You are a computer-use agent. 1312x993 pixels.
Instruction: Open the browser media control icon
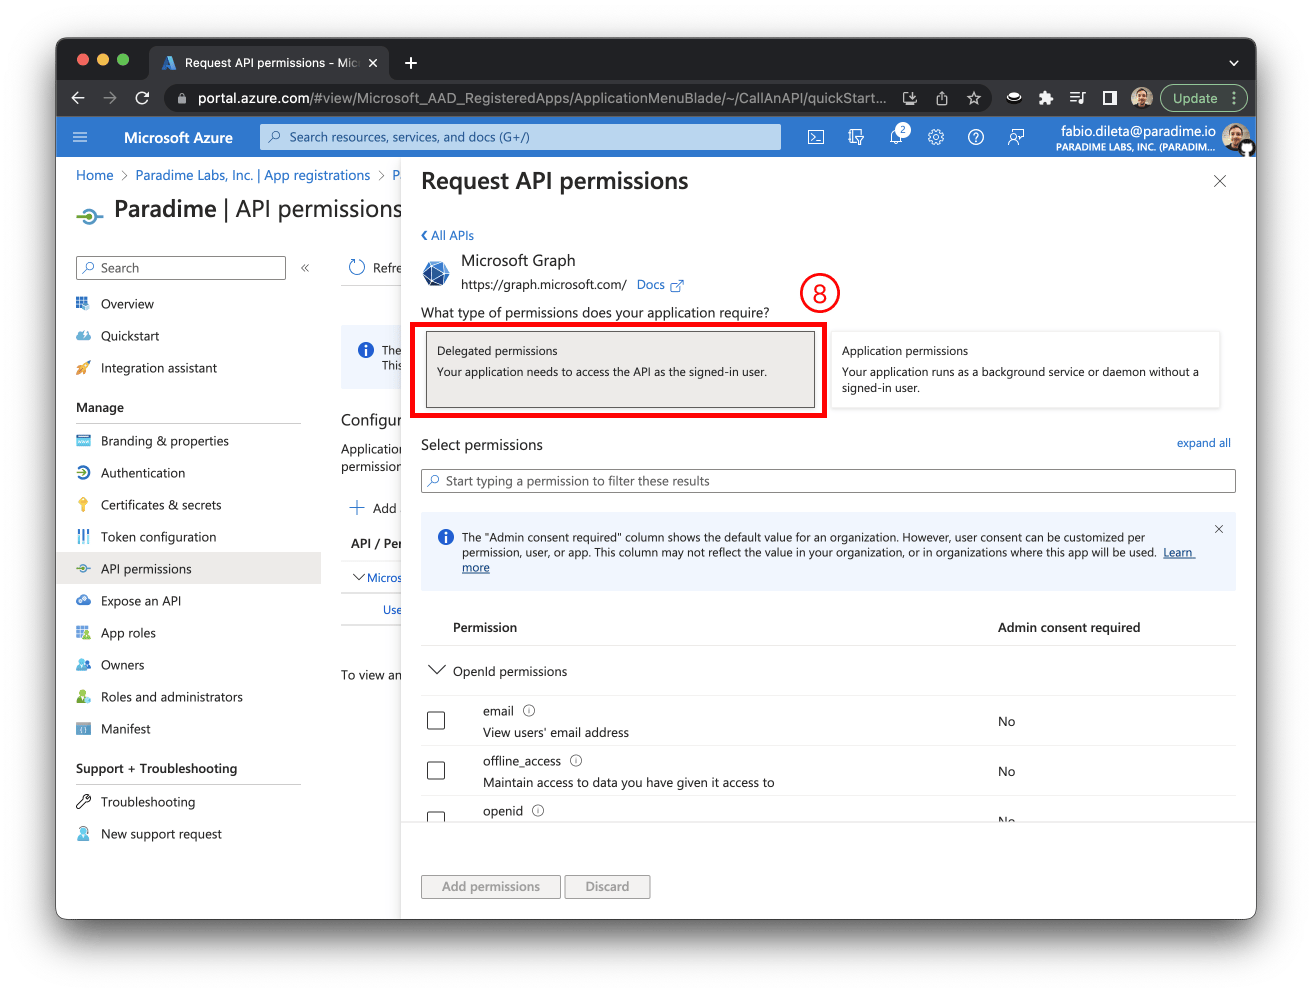pos(1078,98)
